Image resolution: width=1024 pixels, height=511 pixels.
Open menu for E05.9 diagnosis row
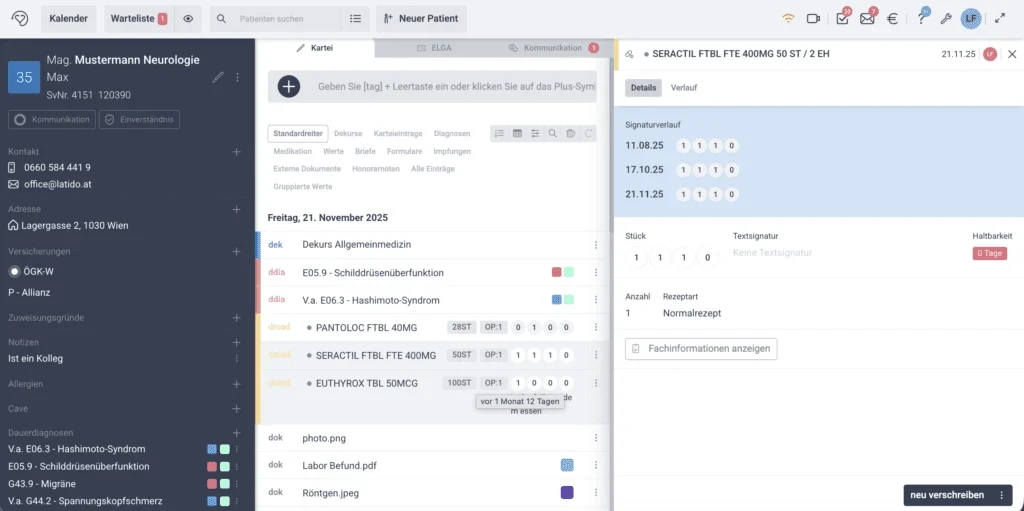pyautogui.click(x=596, y=272)
